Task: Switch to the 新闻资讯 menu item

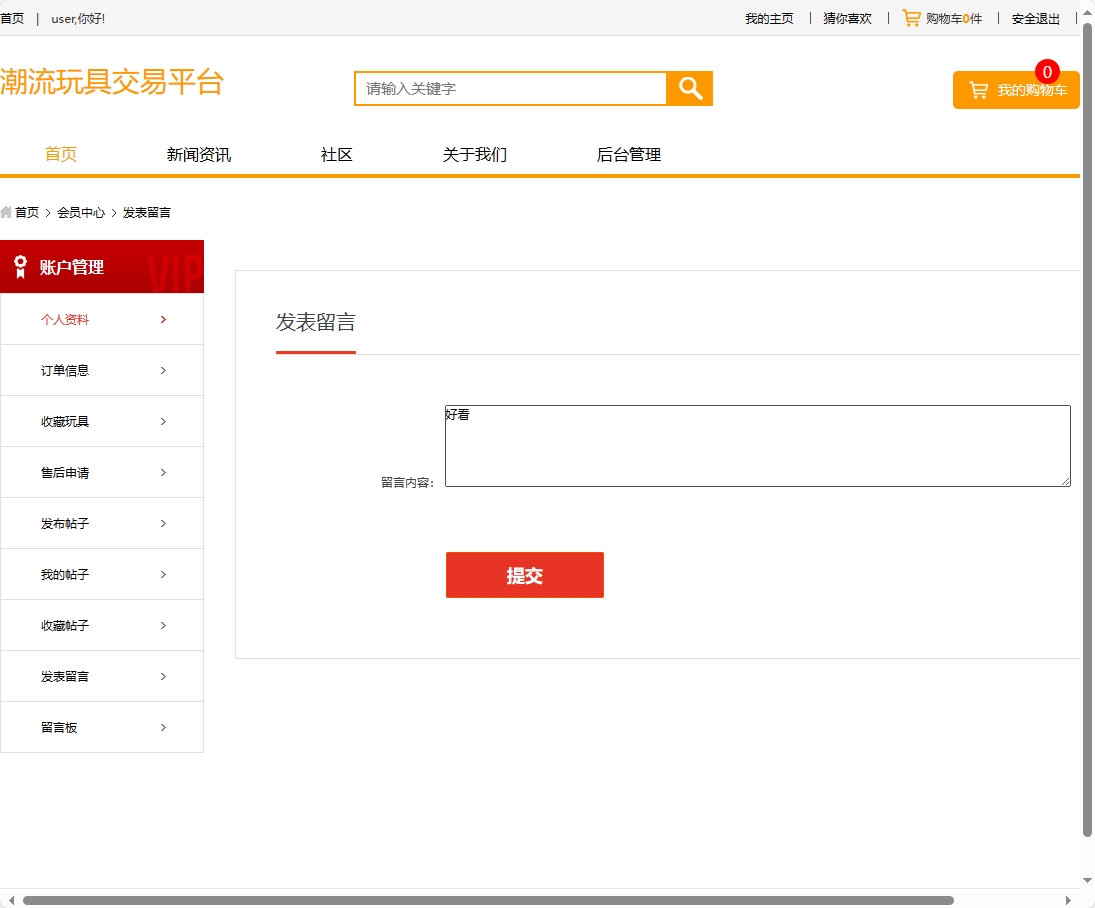Action: click(x=197, y=155)
